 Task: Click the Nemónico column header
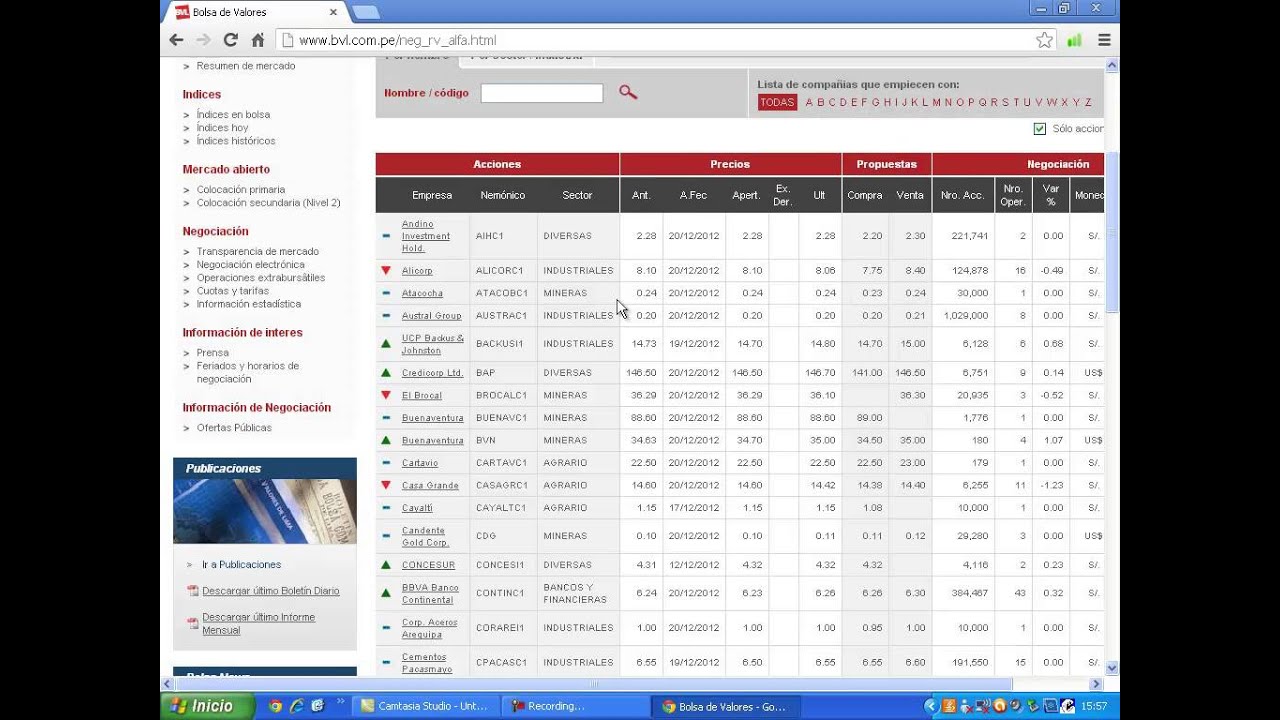pyautogui.click(x=503, y=195)
